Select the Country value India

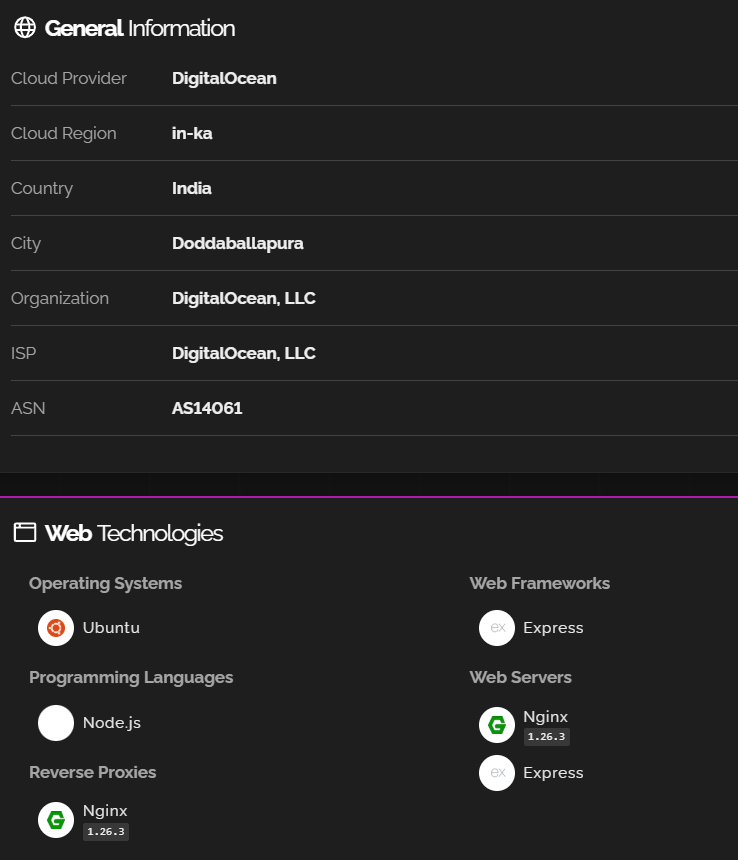coord(192,188)
